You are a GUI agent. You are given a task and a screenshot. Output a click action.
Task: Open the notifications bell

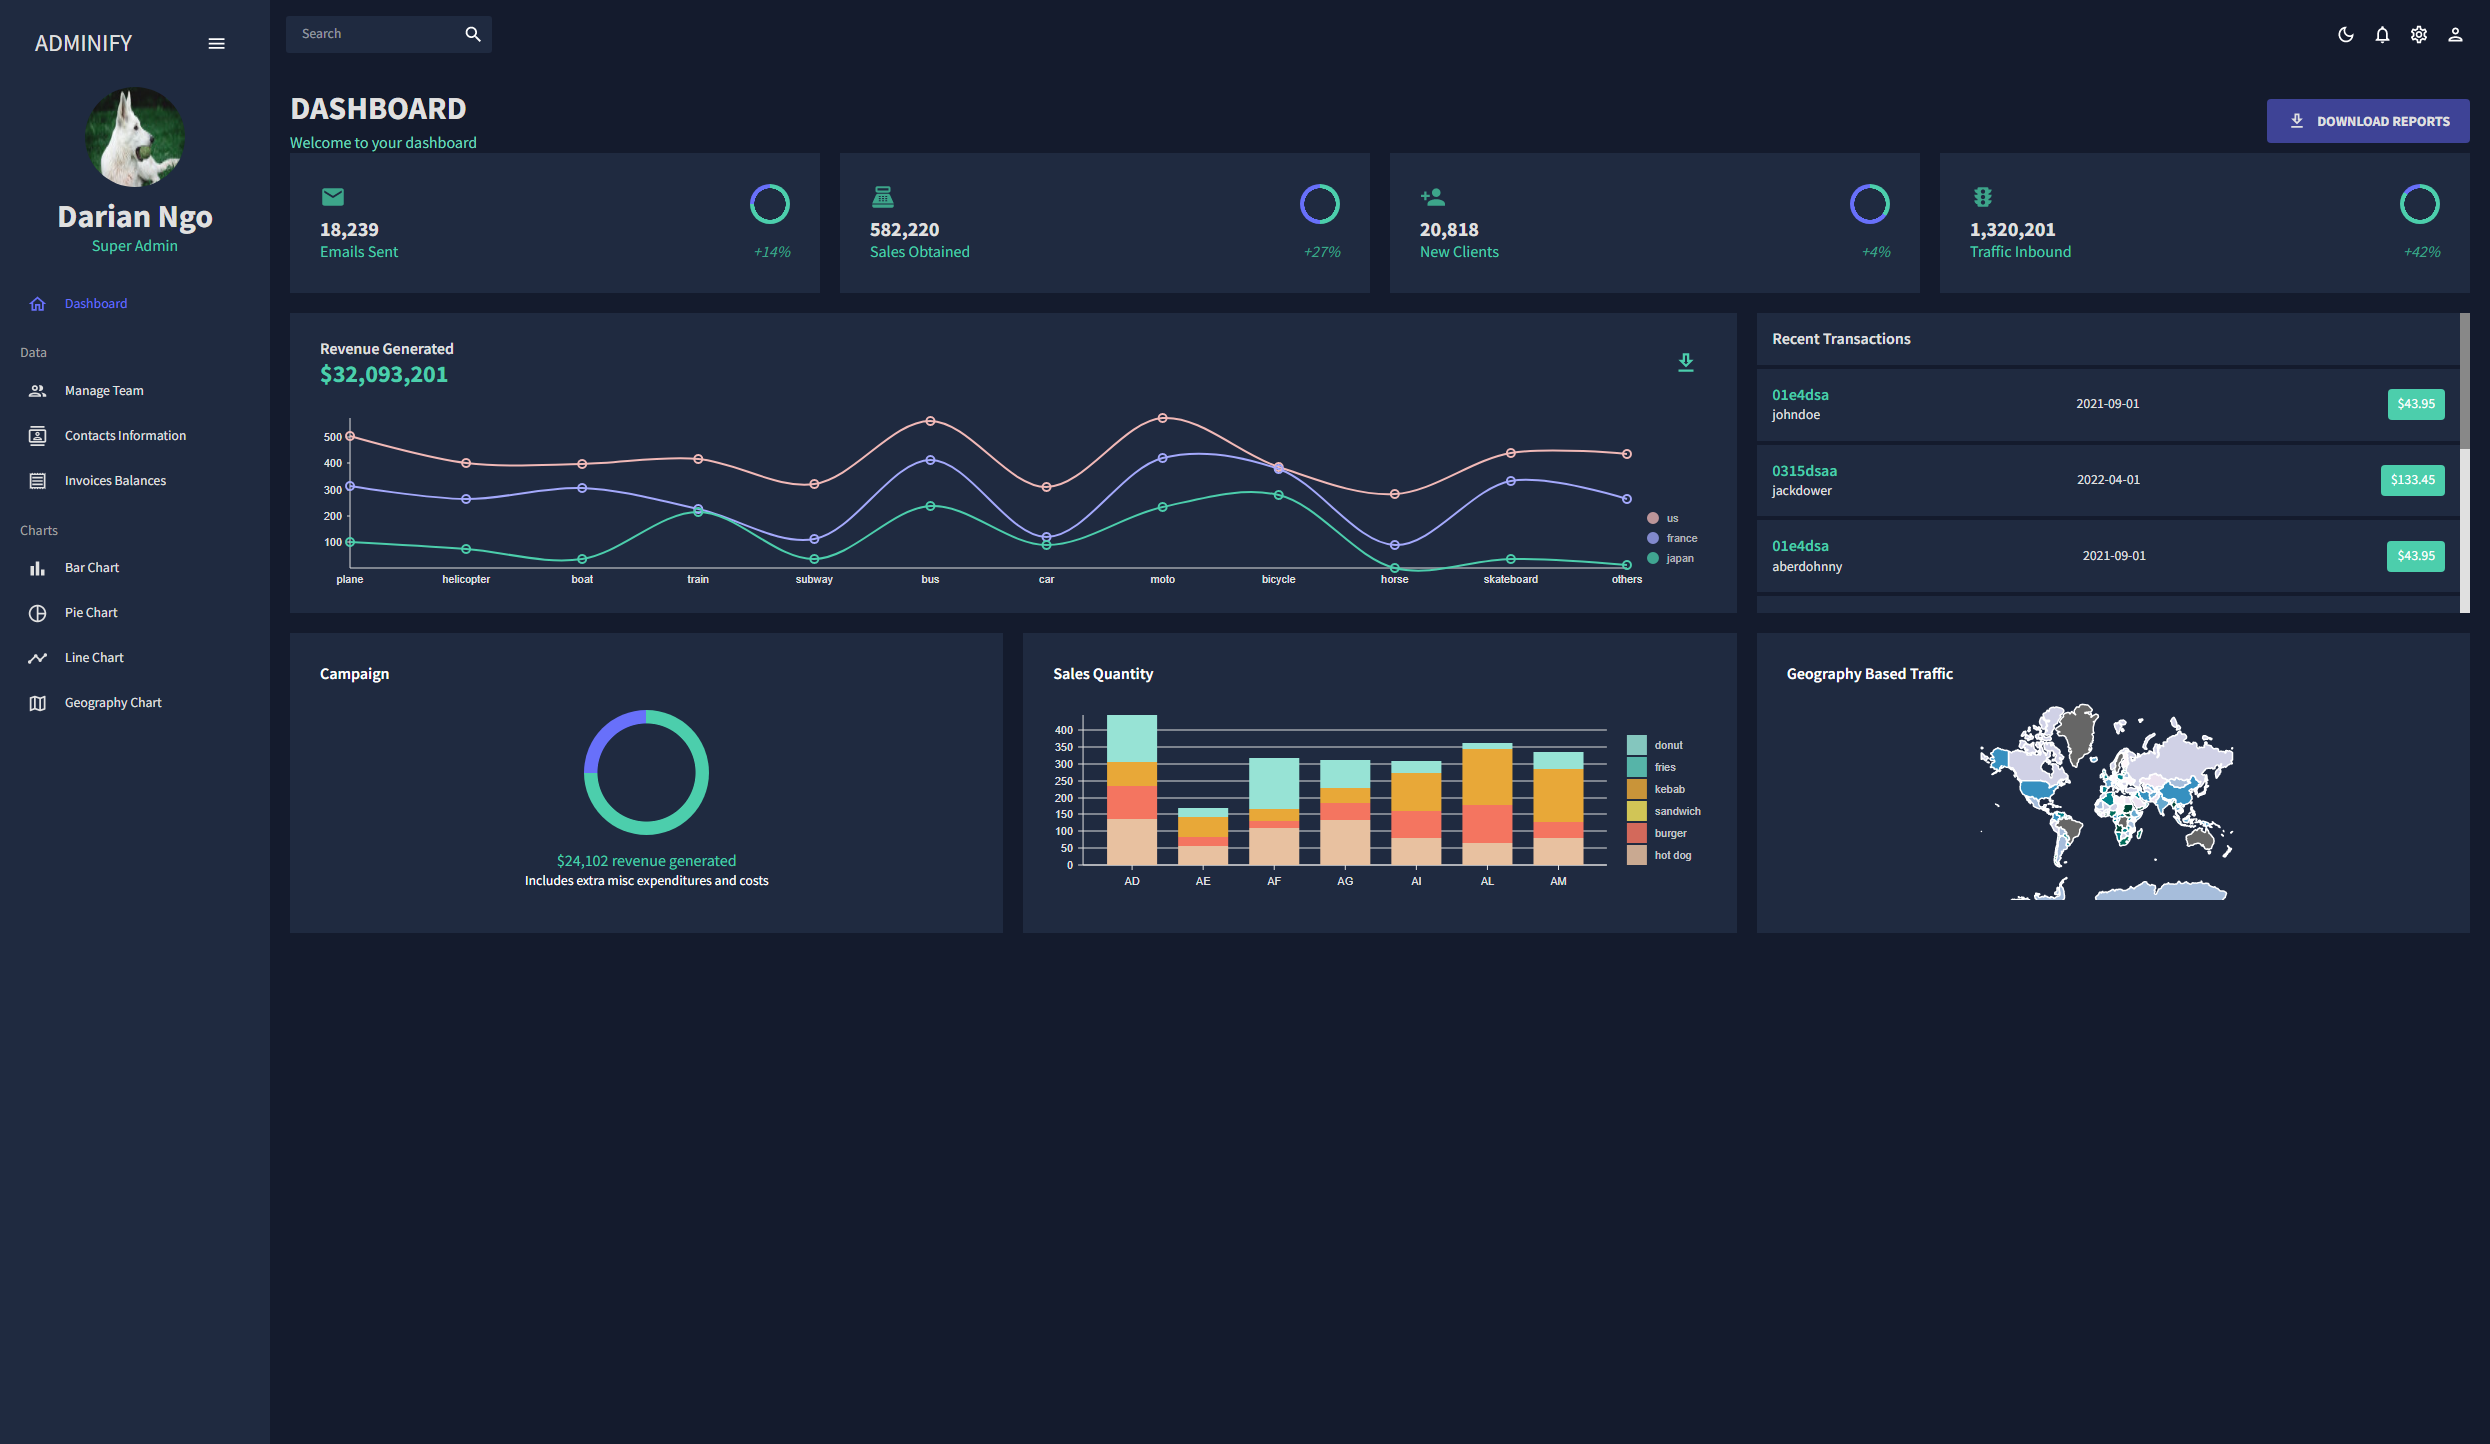2382,35
